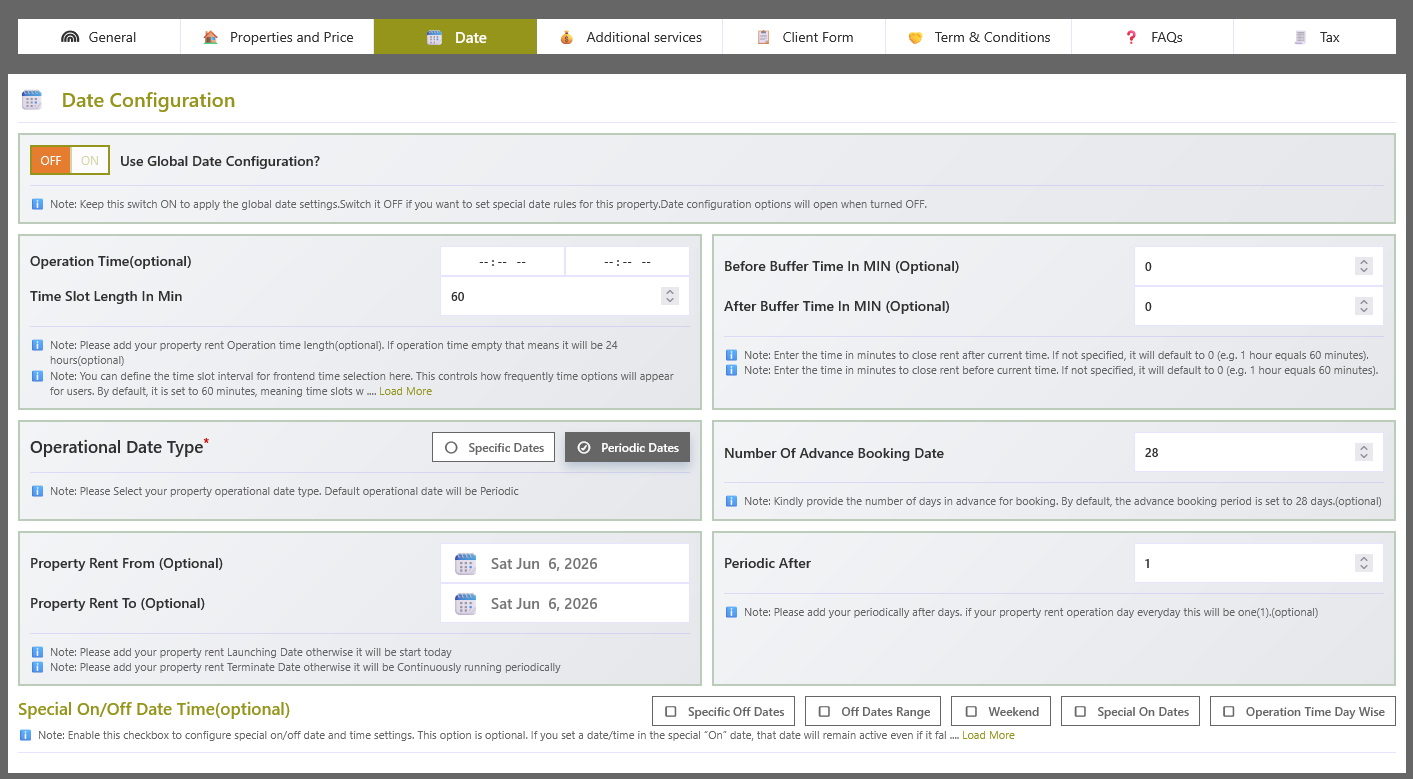
Task: Click Load More in Special On/Off note
Action: pyautogui.click(x=988, y=735)
